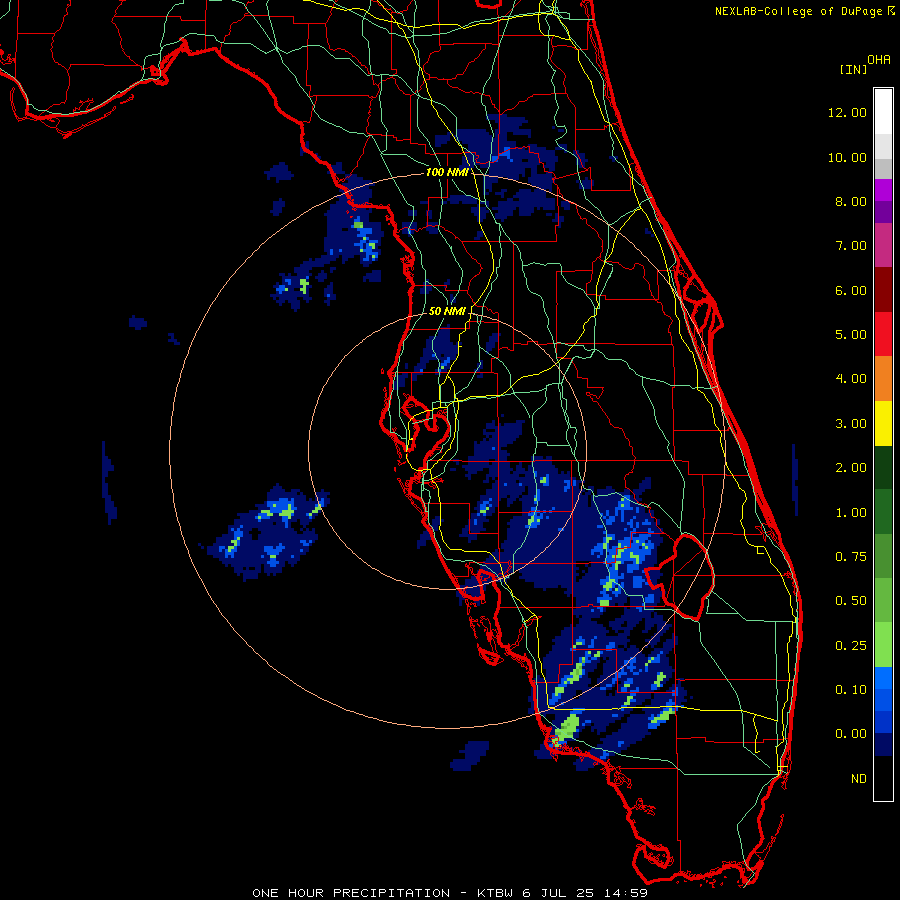Pick the orange 4.00 color swatch

(x=883, y=379)
